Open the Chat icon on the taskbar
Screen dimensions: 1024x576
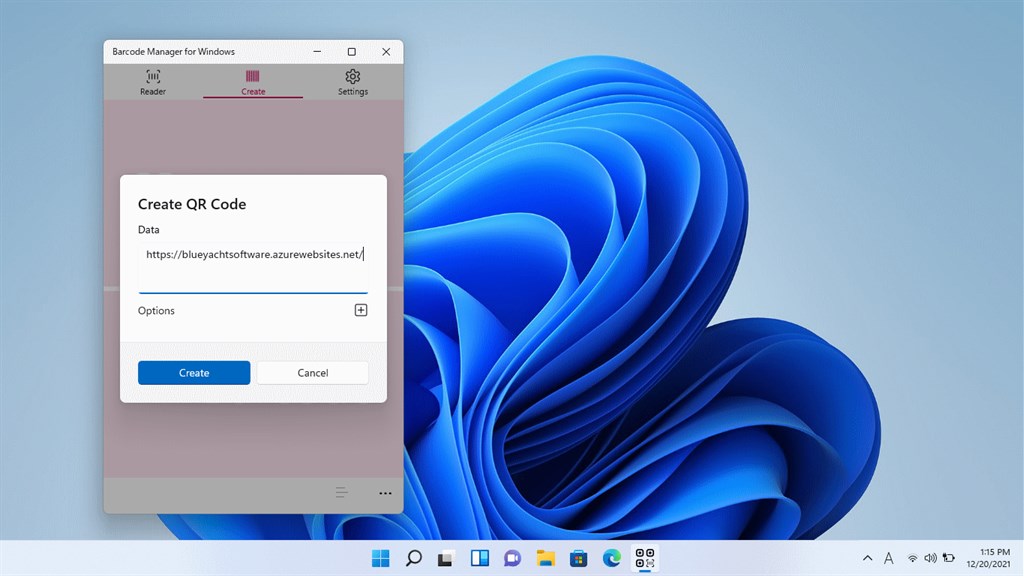pos(512,558)
